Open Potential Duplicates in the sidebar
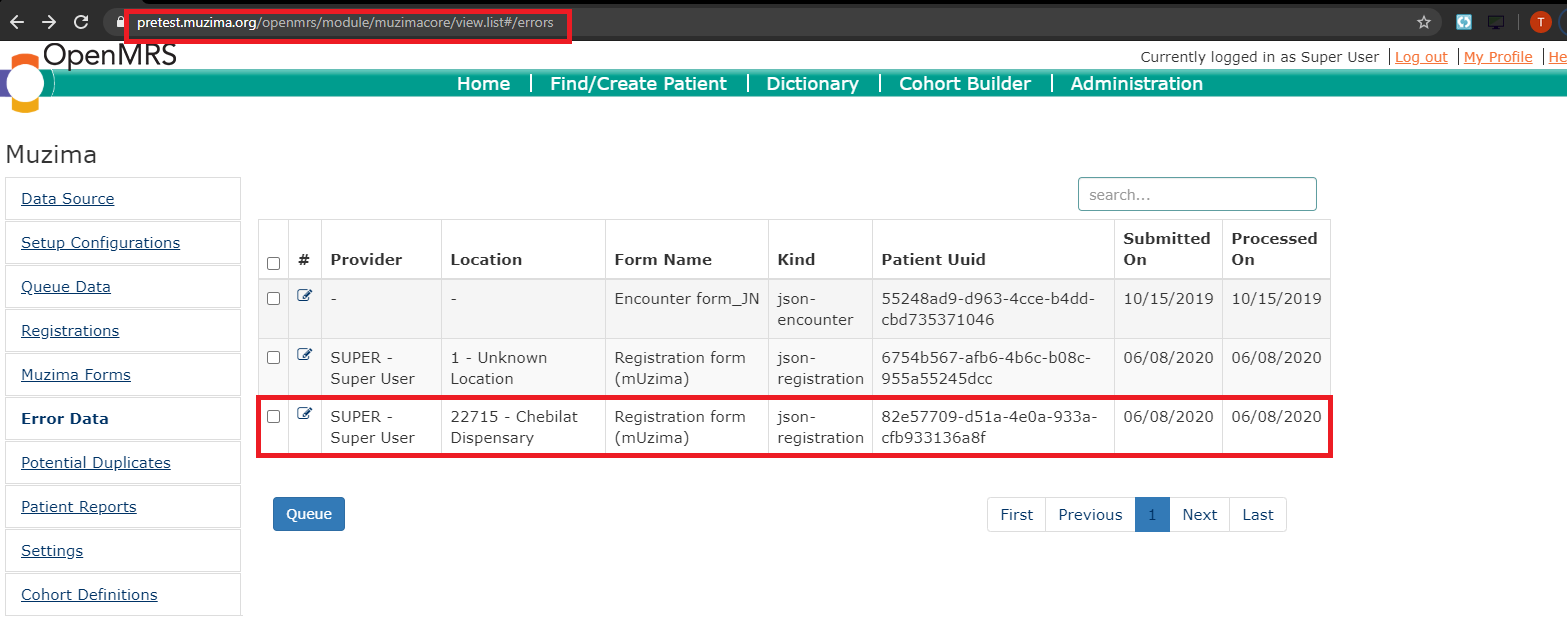 tap(96, 463)
